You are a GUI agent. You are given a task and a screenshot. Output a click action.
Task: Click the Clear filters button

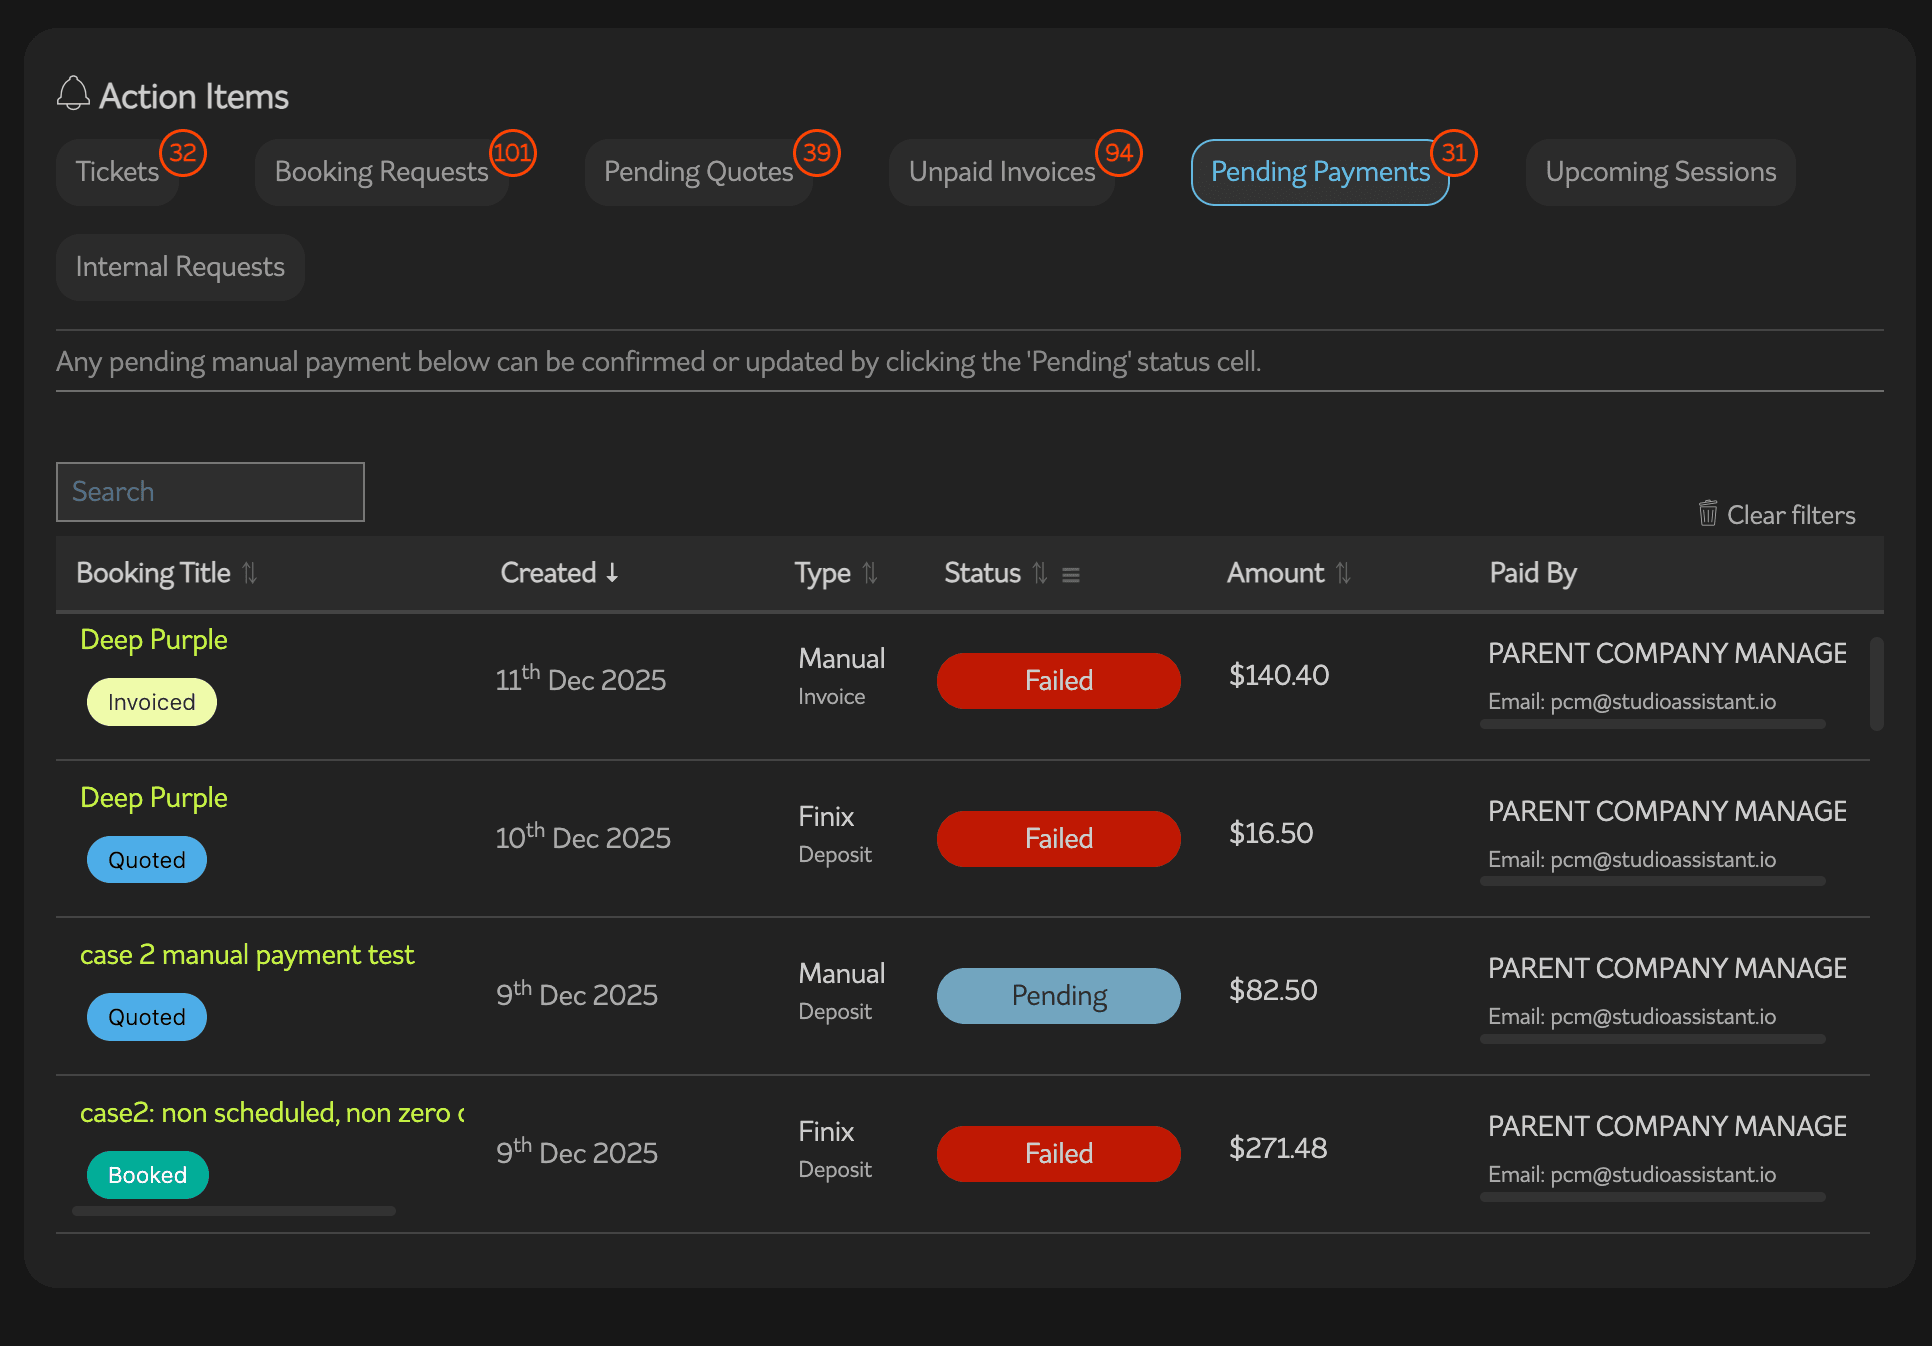click(x=1777, y=514)
